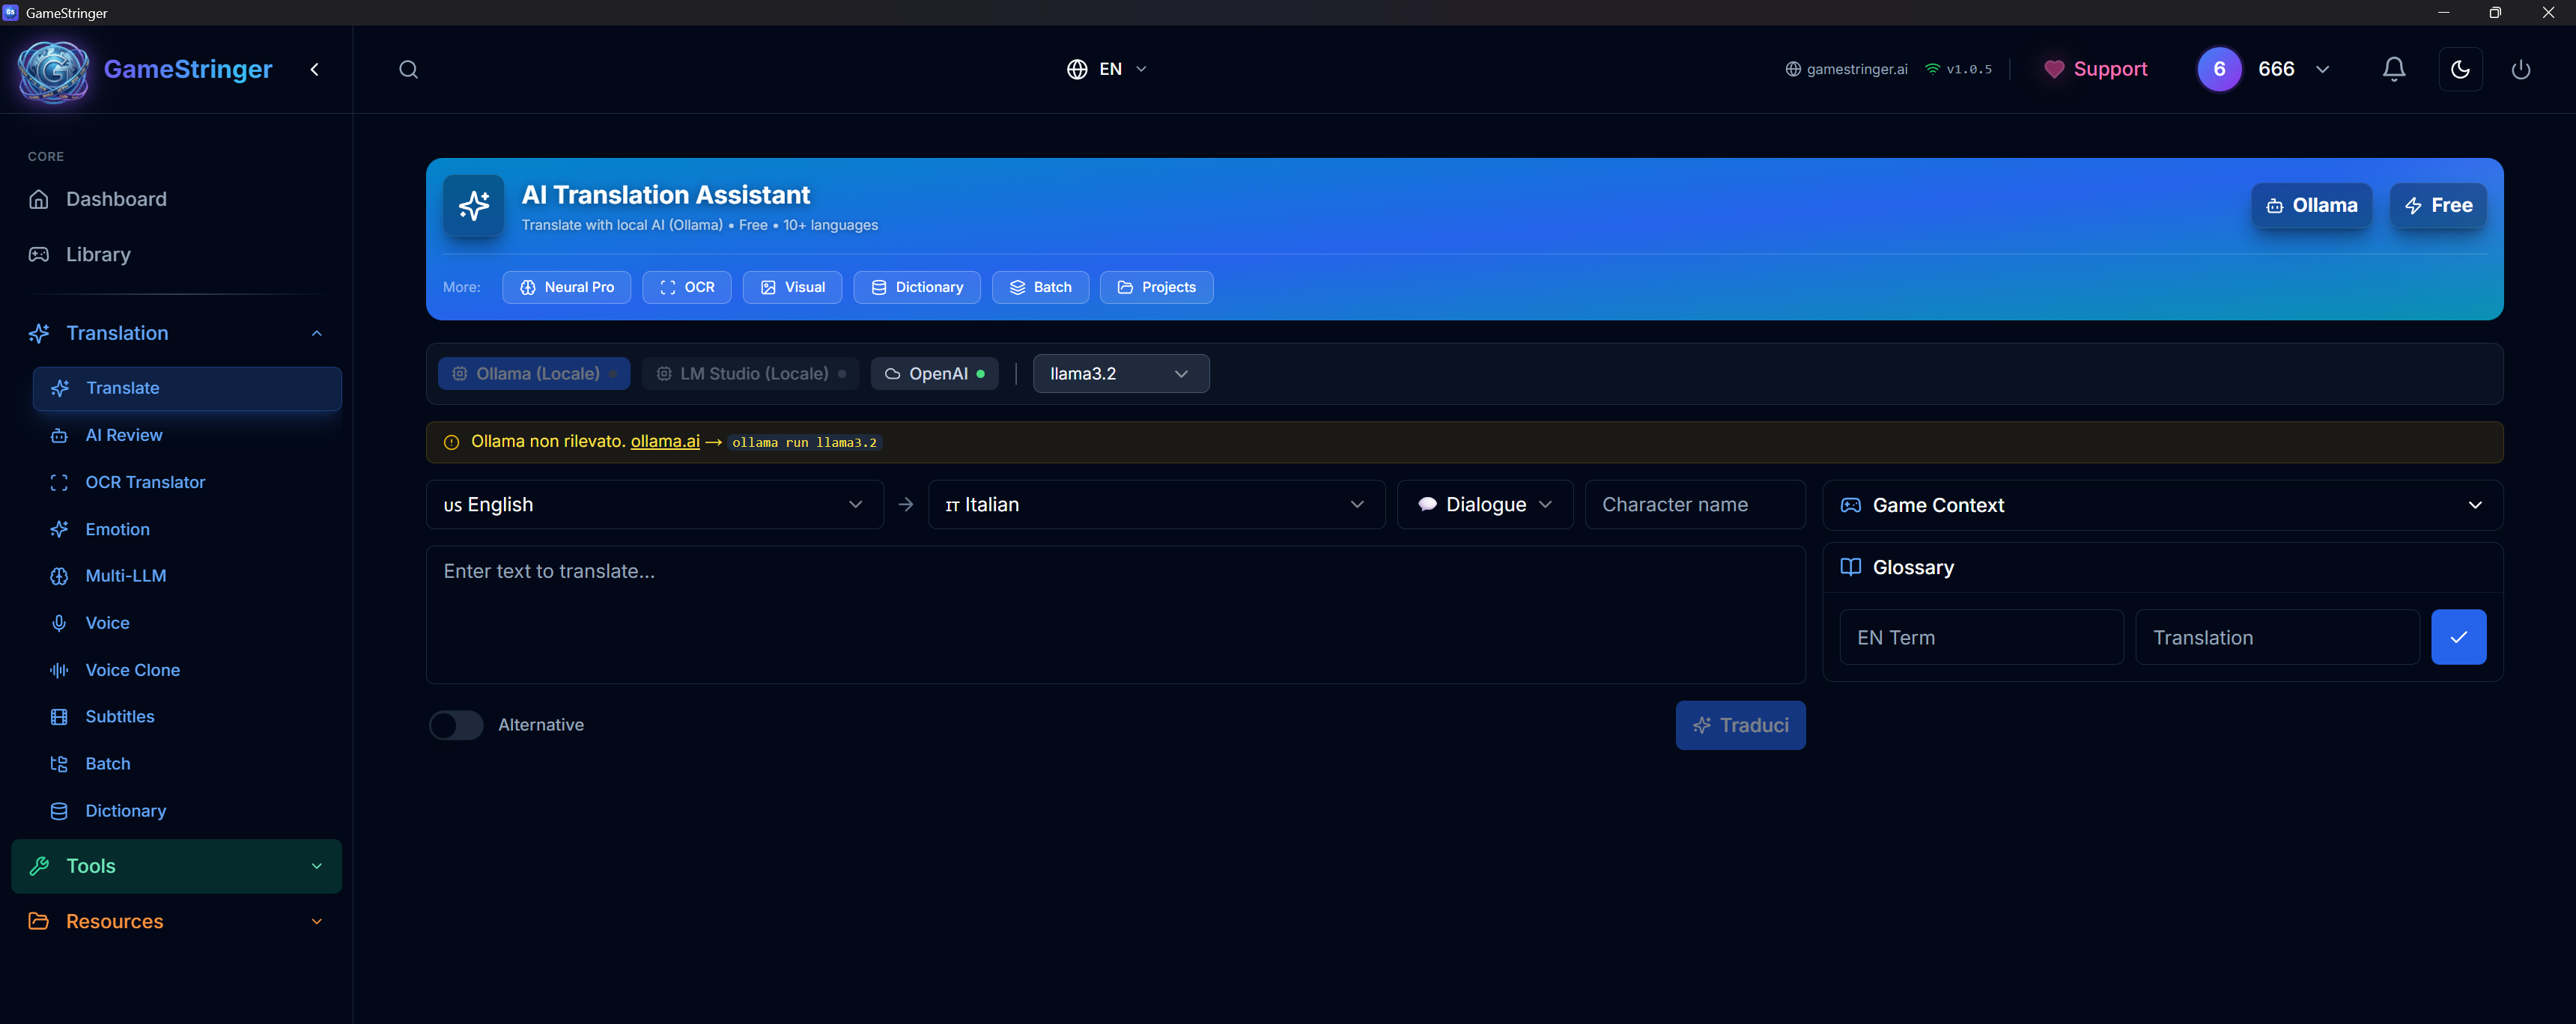Viewport: 2576px width, 1024px height.
Task: Open the Neural Pro tab
Action: (566, 288)
